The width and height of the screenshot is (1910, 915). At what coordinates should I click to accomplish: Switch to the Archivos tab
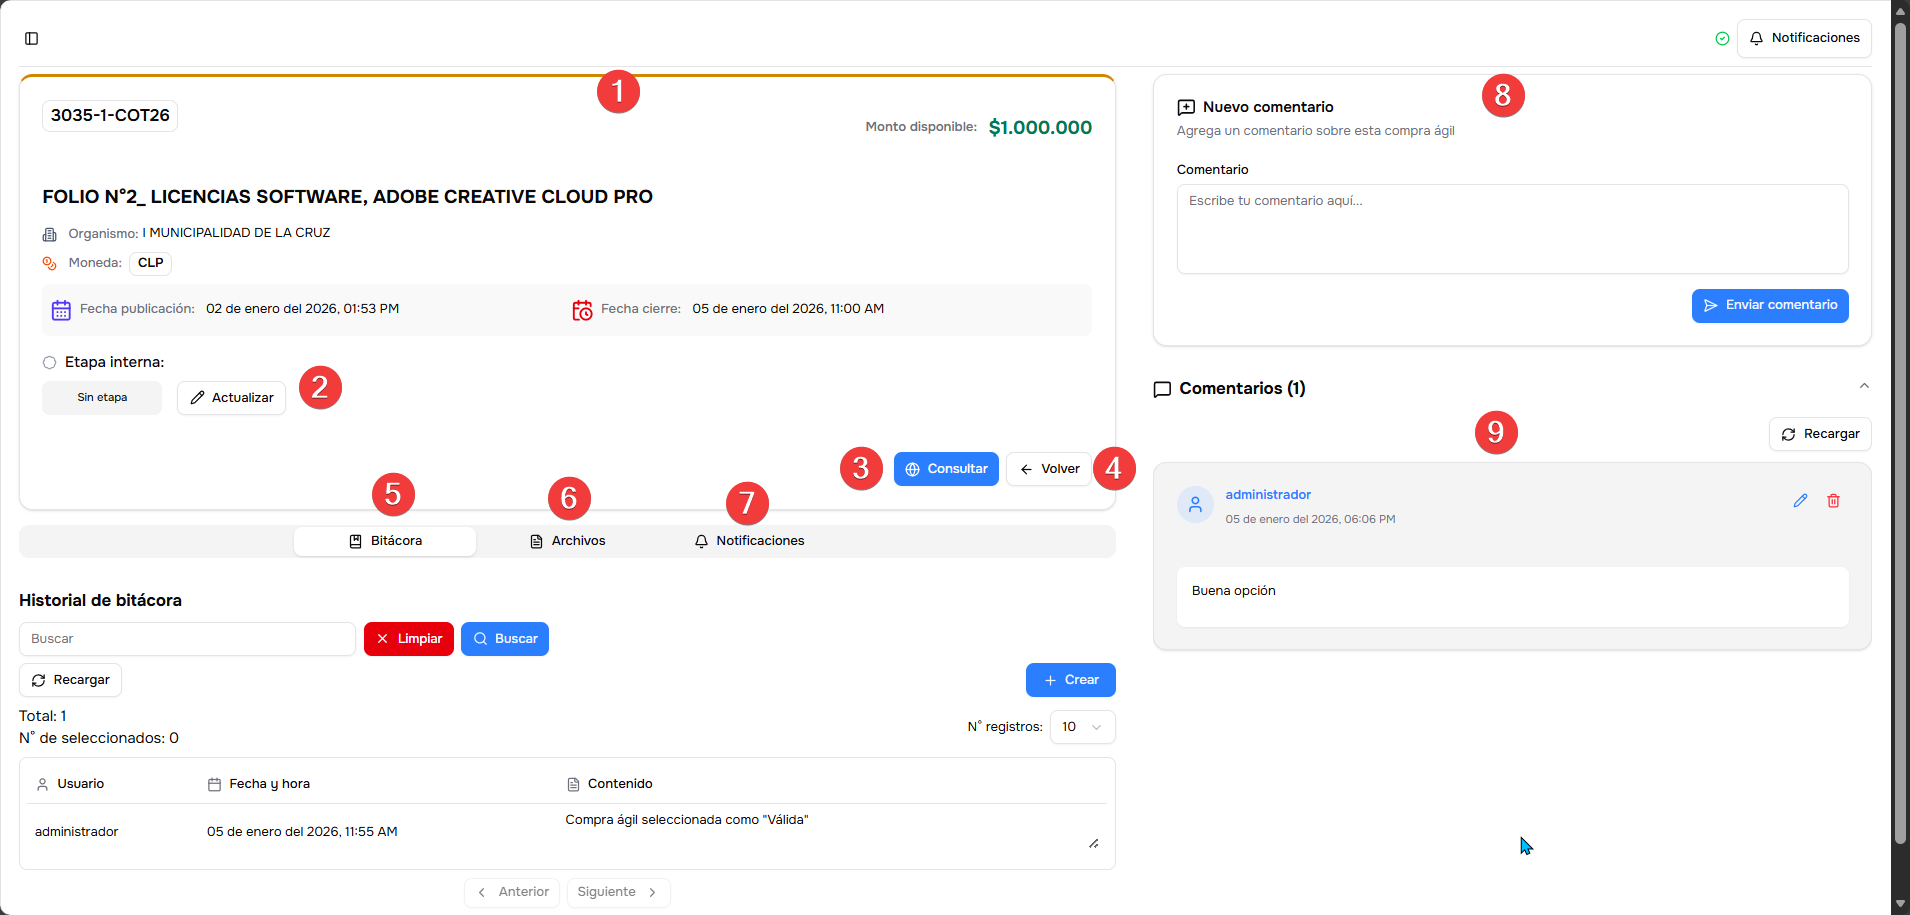pyautogui.click(x=567, y=541)
